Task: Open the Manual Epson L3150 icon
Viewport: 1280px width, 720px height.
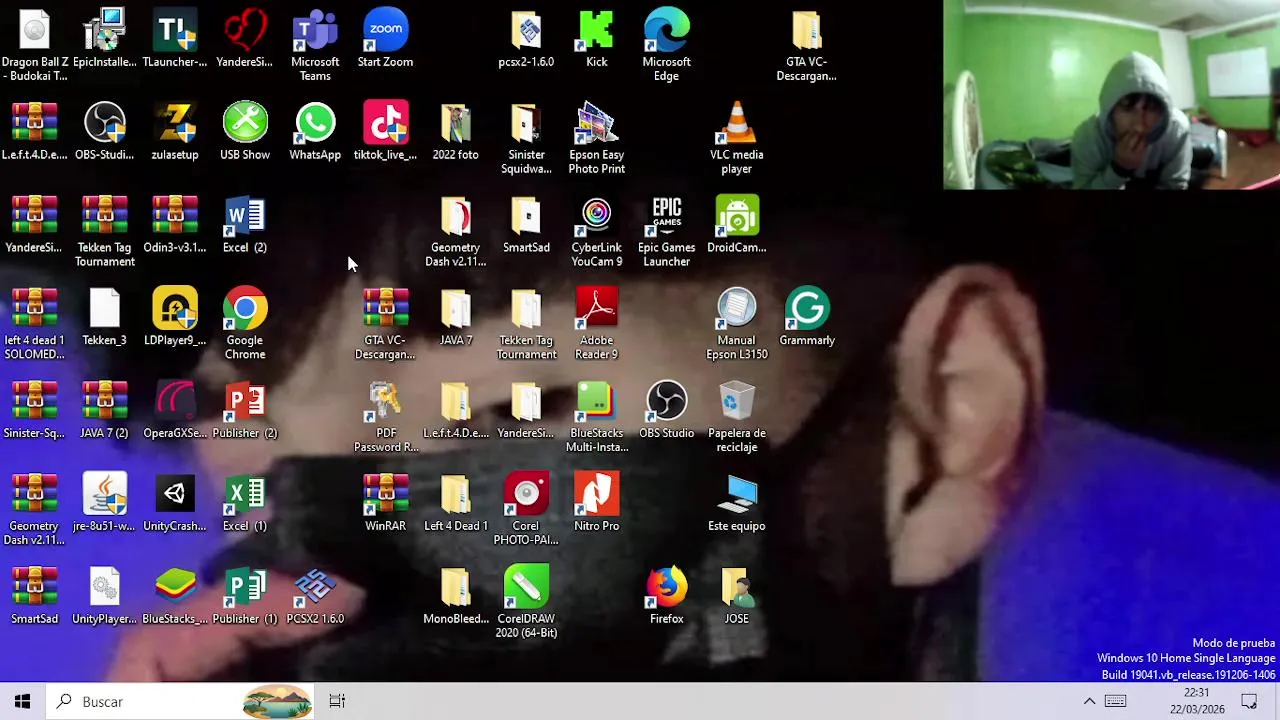Action: click(x=736, y=324)
